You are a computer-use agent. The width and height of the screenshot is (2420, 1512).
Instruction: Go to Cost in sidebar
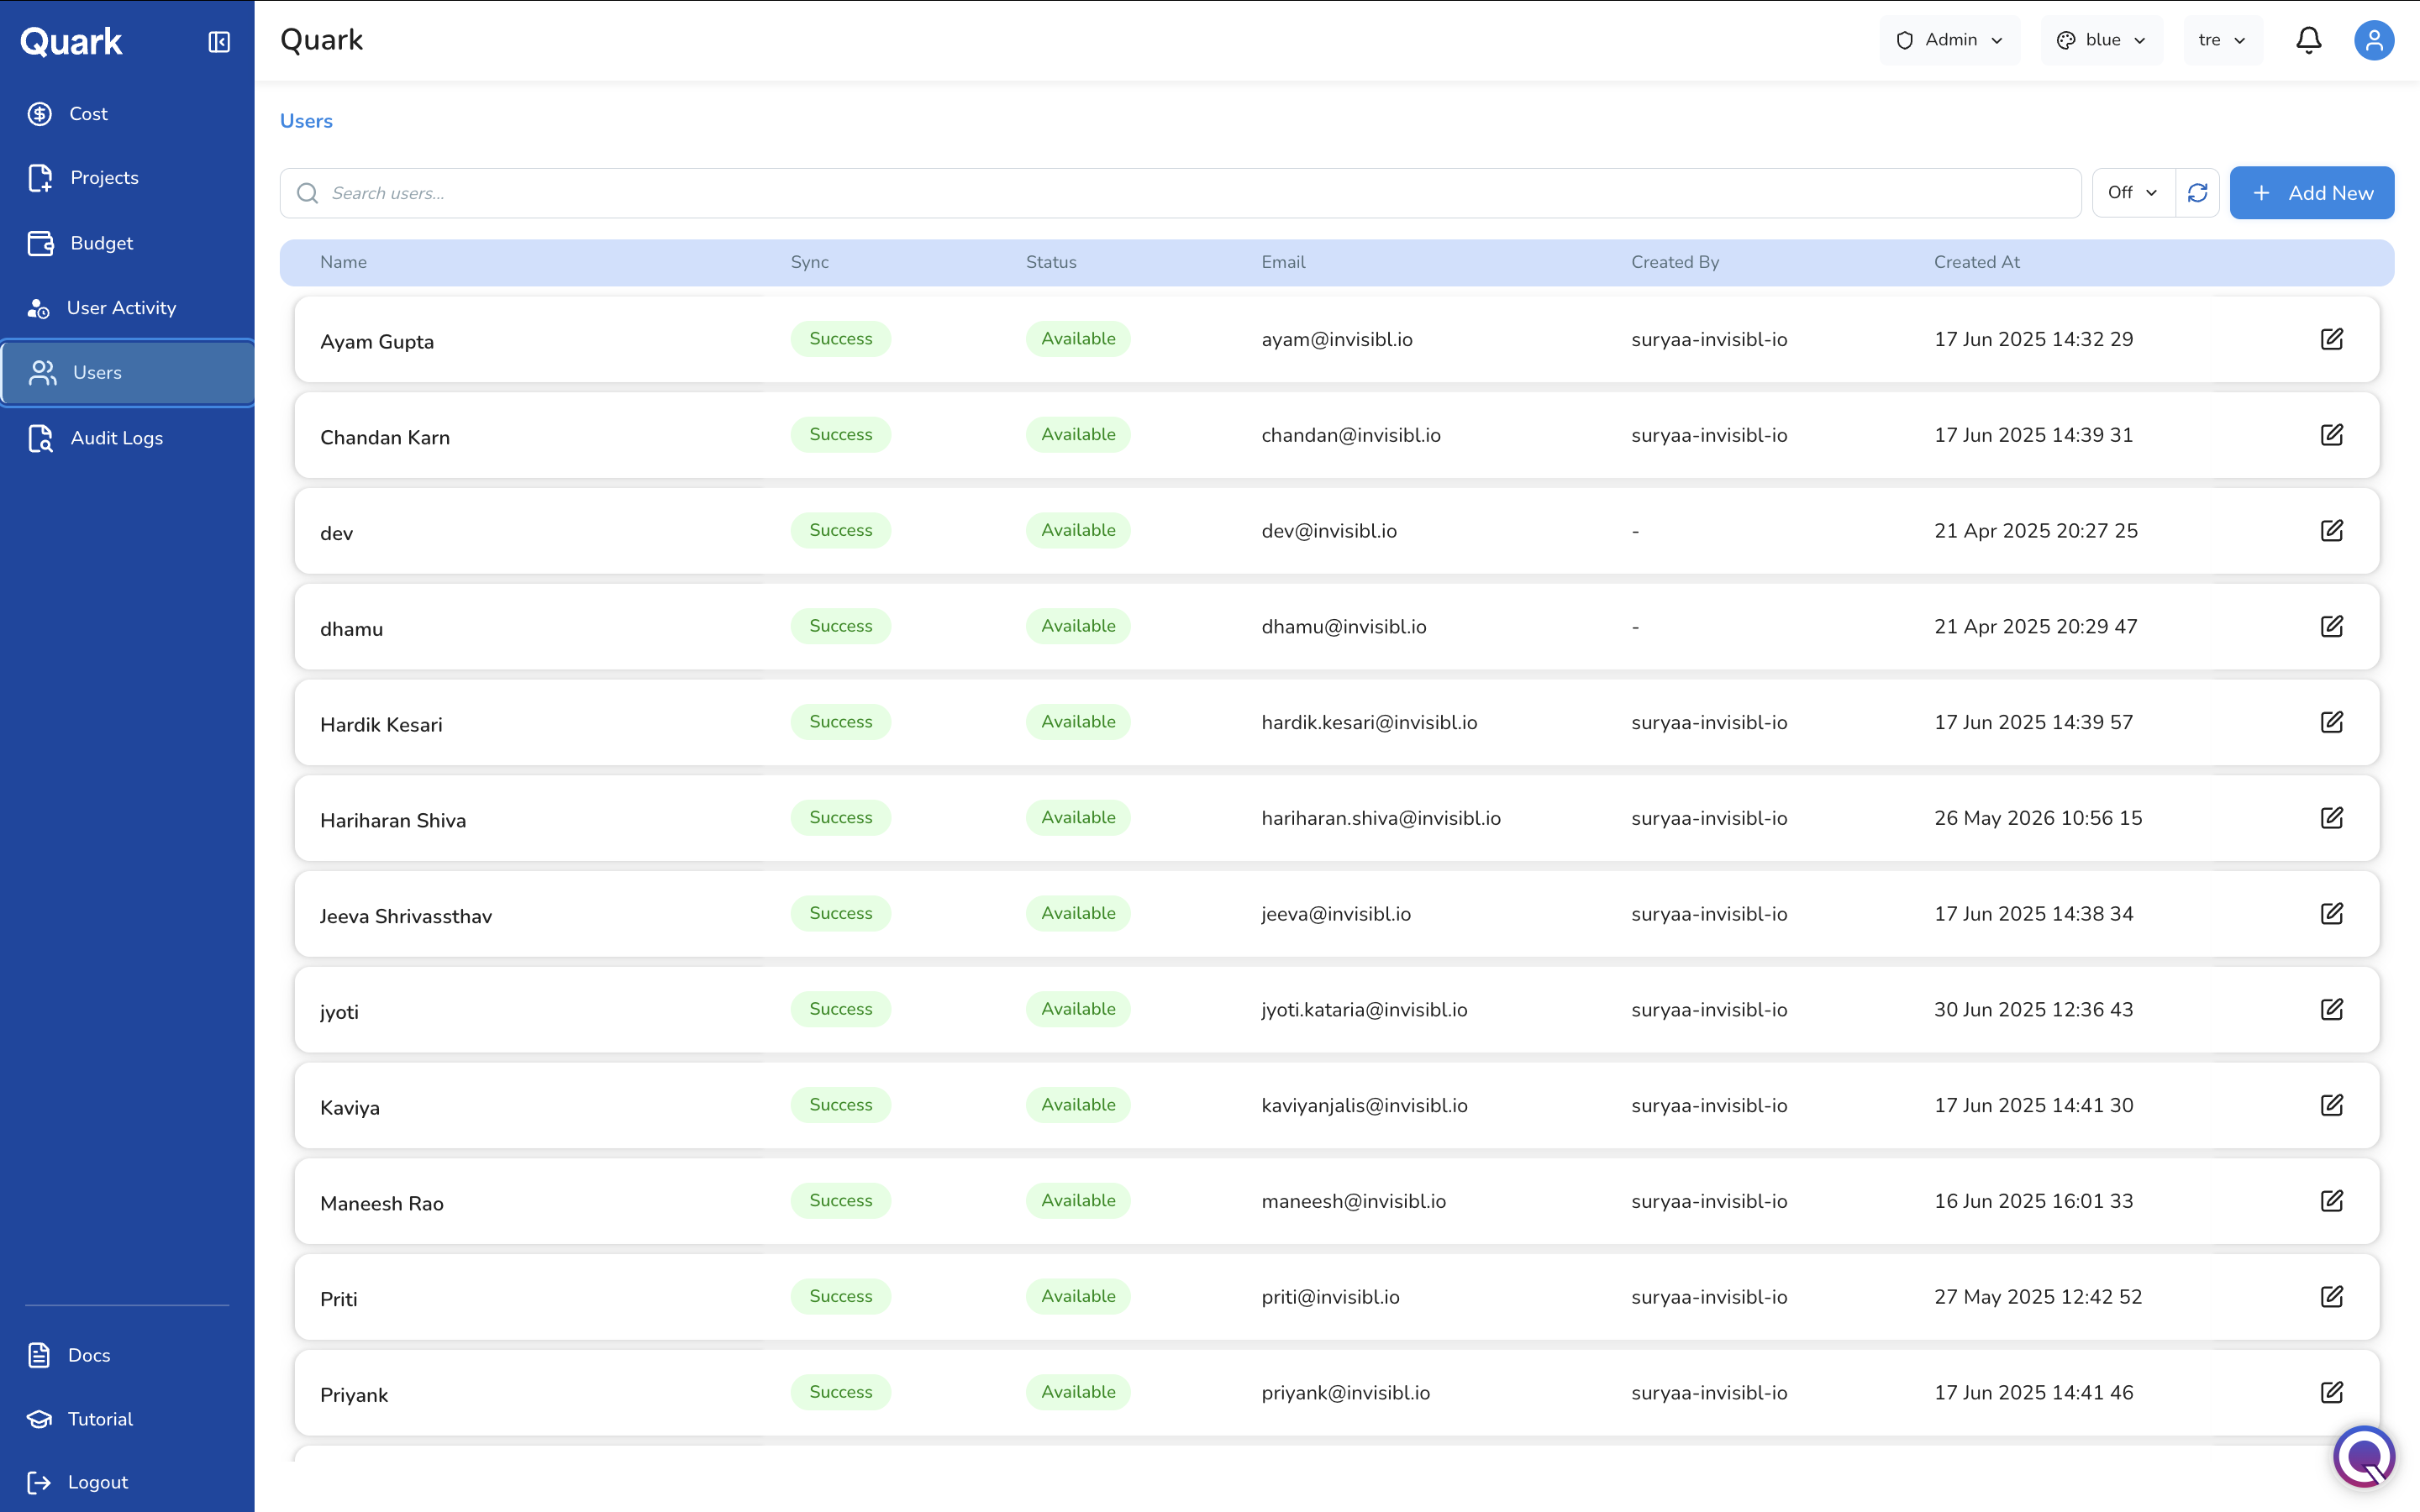point(127,114)
